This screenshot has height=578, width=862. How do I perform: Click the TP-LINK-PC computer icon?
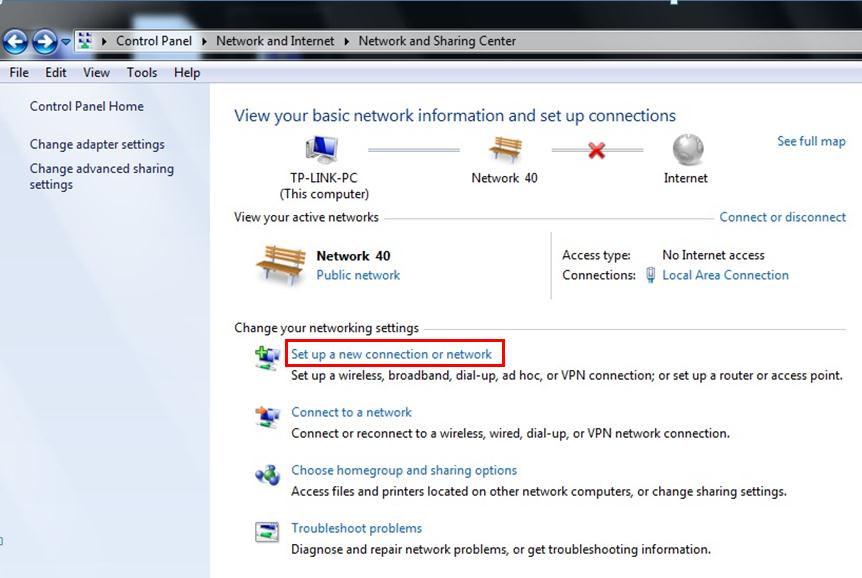coord(323,150)
